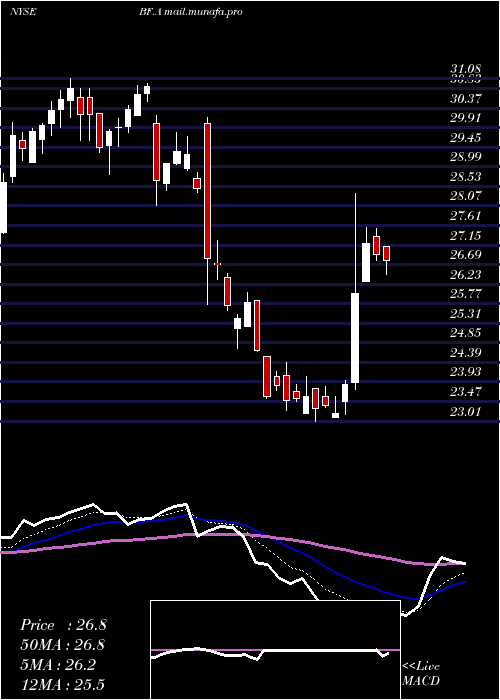Select the 23.01 price axis label
500x700 pixels.
click(x=465, y=411)
